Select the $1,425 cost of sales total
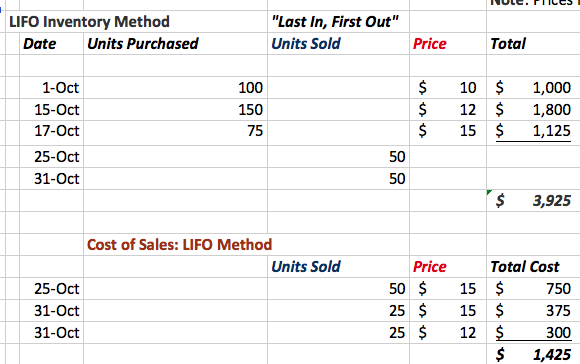This screenshot has width=580, height=364. (x=533, y=354)
